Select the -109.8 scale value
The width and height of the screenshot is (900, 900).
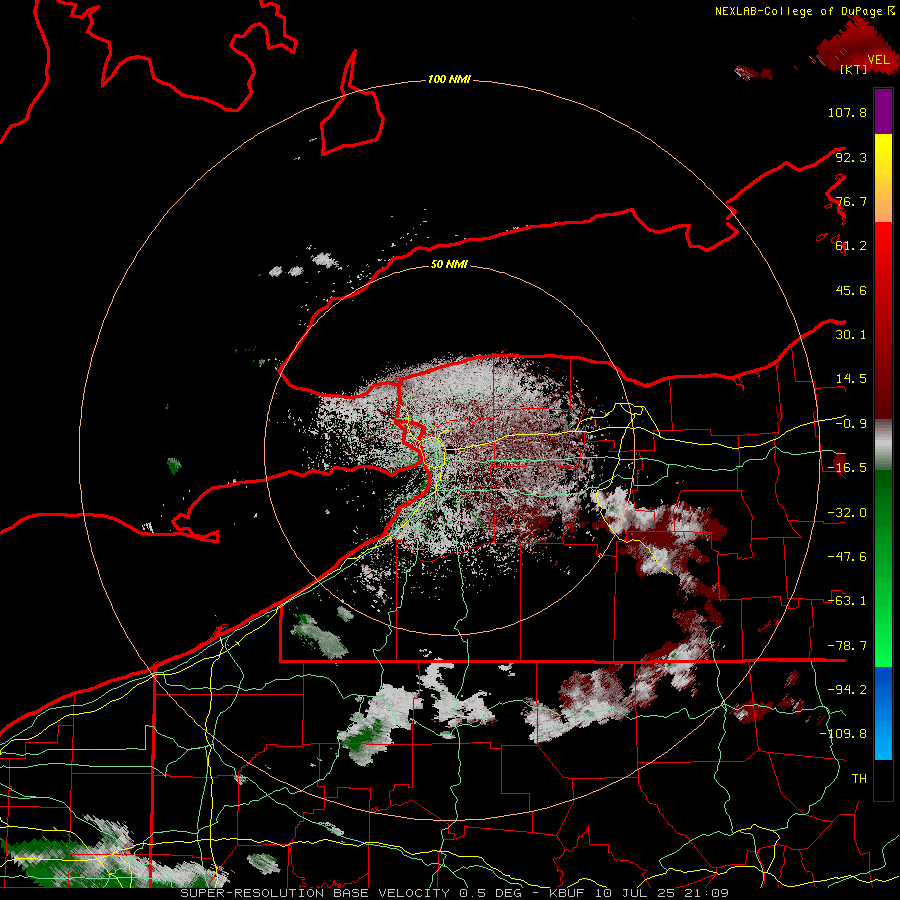point(844,734)
